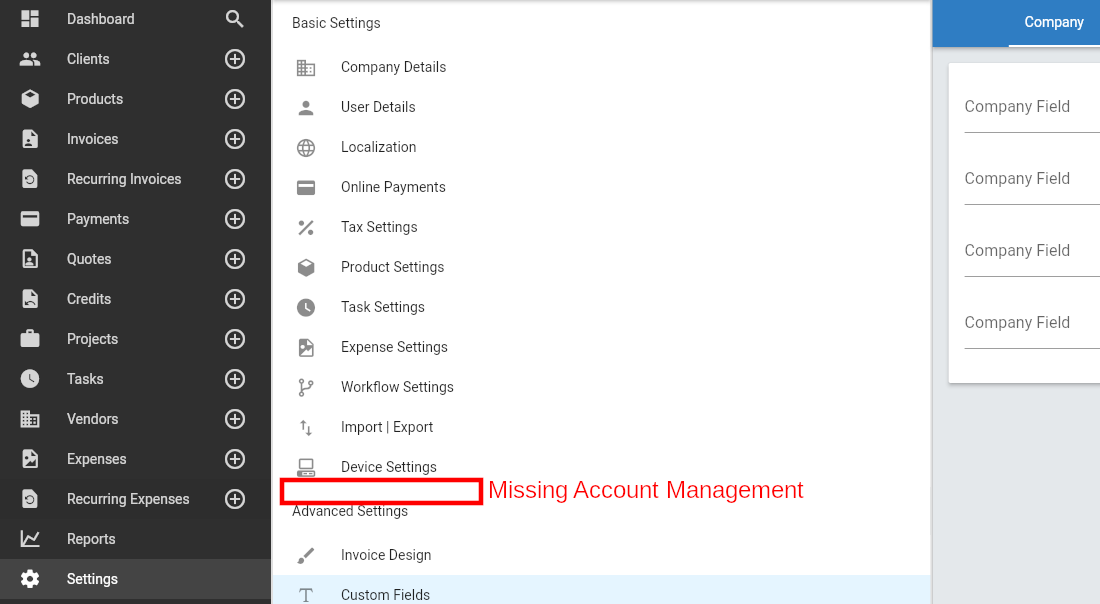Click the Tax Settings percent icon
The width and height of the screenshot is (1100, 604).
[x=306, y=227]
